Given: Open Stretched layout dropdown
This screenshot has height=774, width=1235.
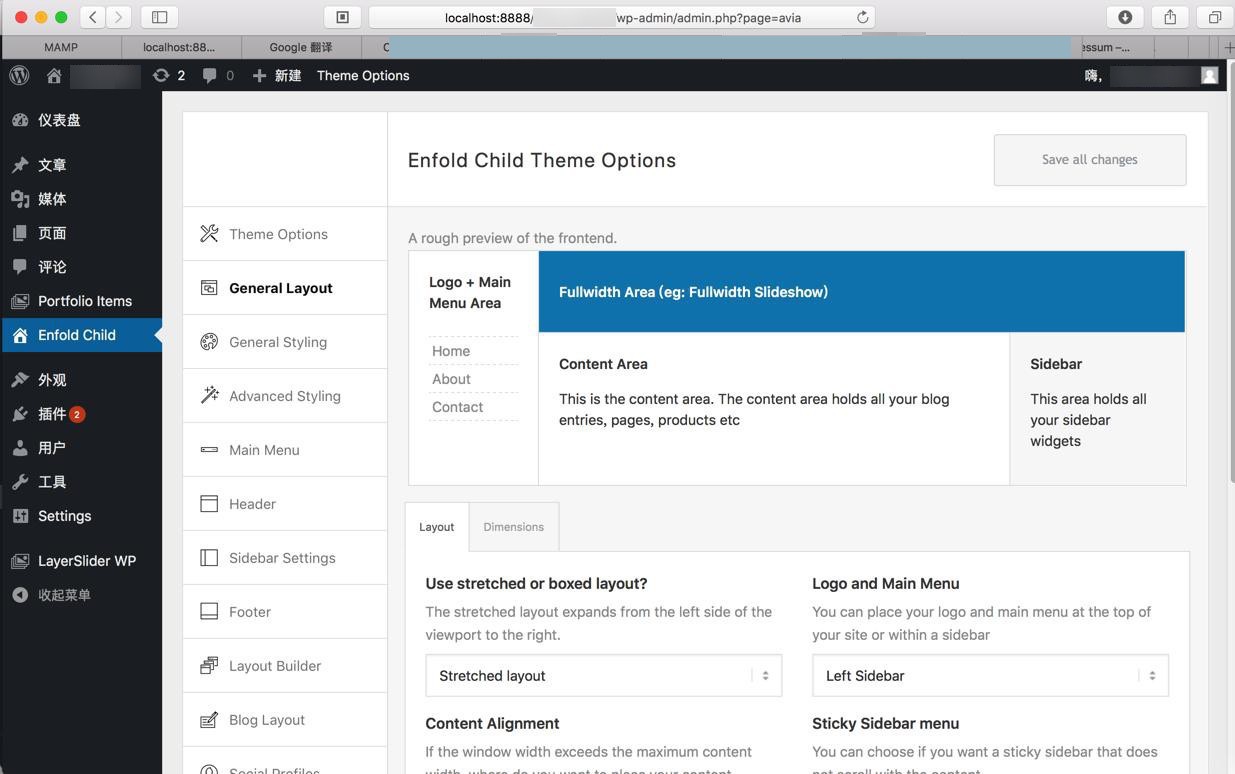Looking at the screenshot, I should pos(603,676).
